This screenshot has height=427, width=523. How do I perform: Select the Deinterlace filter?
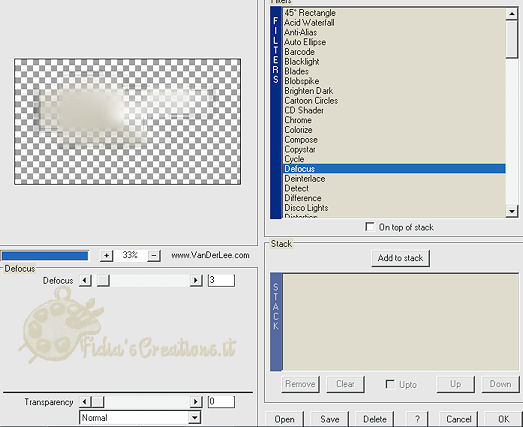(x=394, y=178)
